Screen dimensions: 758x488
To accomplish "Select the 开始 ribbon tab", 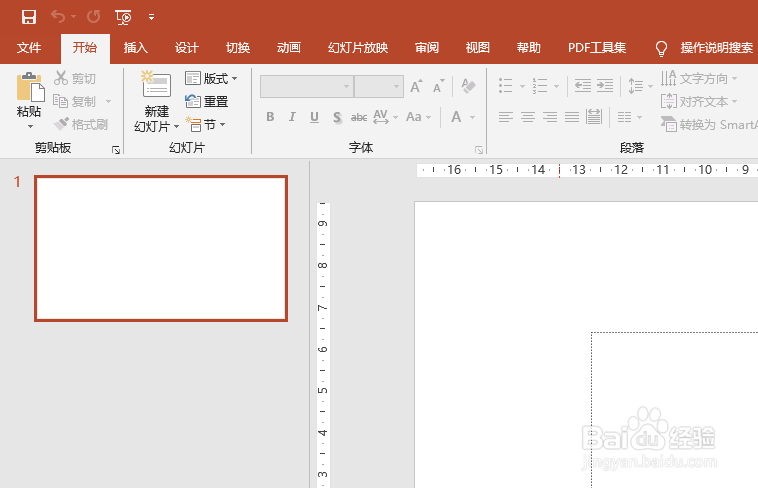I will (85, 48).
